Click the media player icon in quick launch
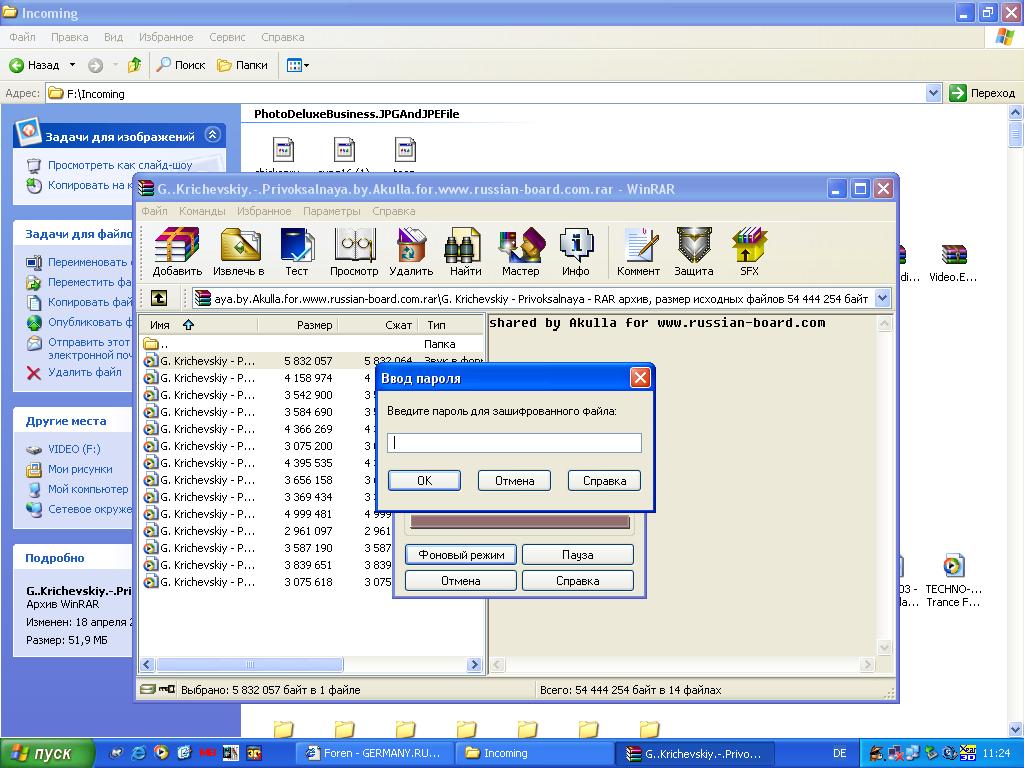This screenshot has width=1024, height=768. pos(161,753)
